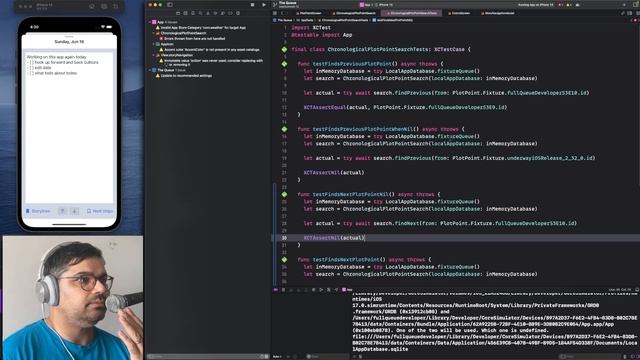640x360 pixels.
Task: Tap the Sunday, Jun 18 date header
Action: [69, 42]
